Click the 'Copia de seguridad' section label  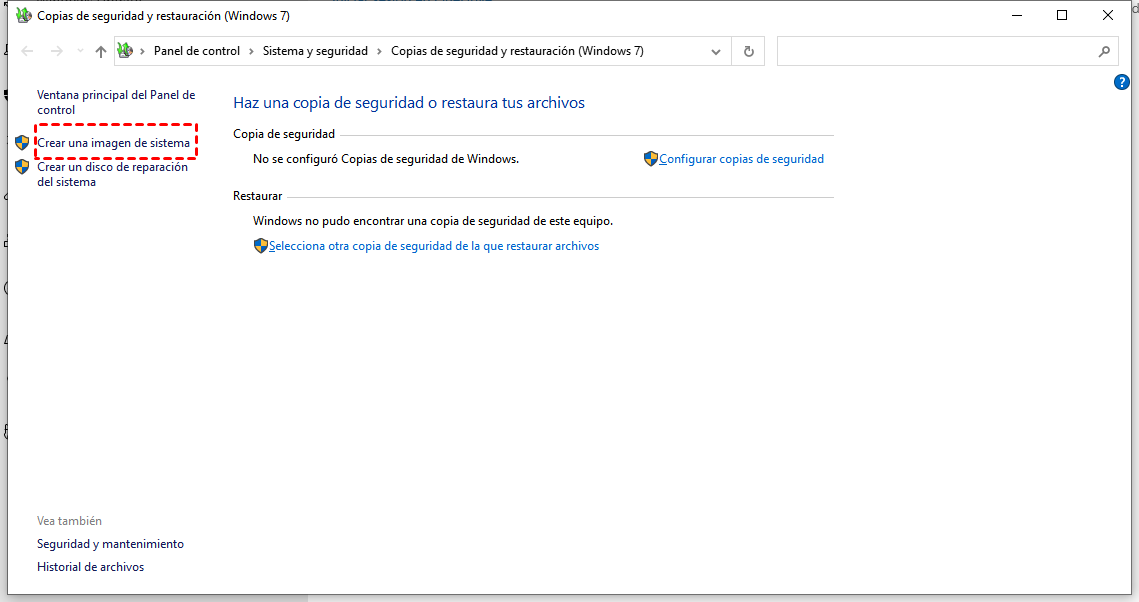click(284, 134)
